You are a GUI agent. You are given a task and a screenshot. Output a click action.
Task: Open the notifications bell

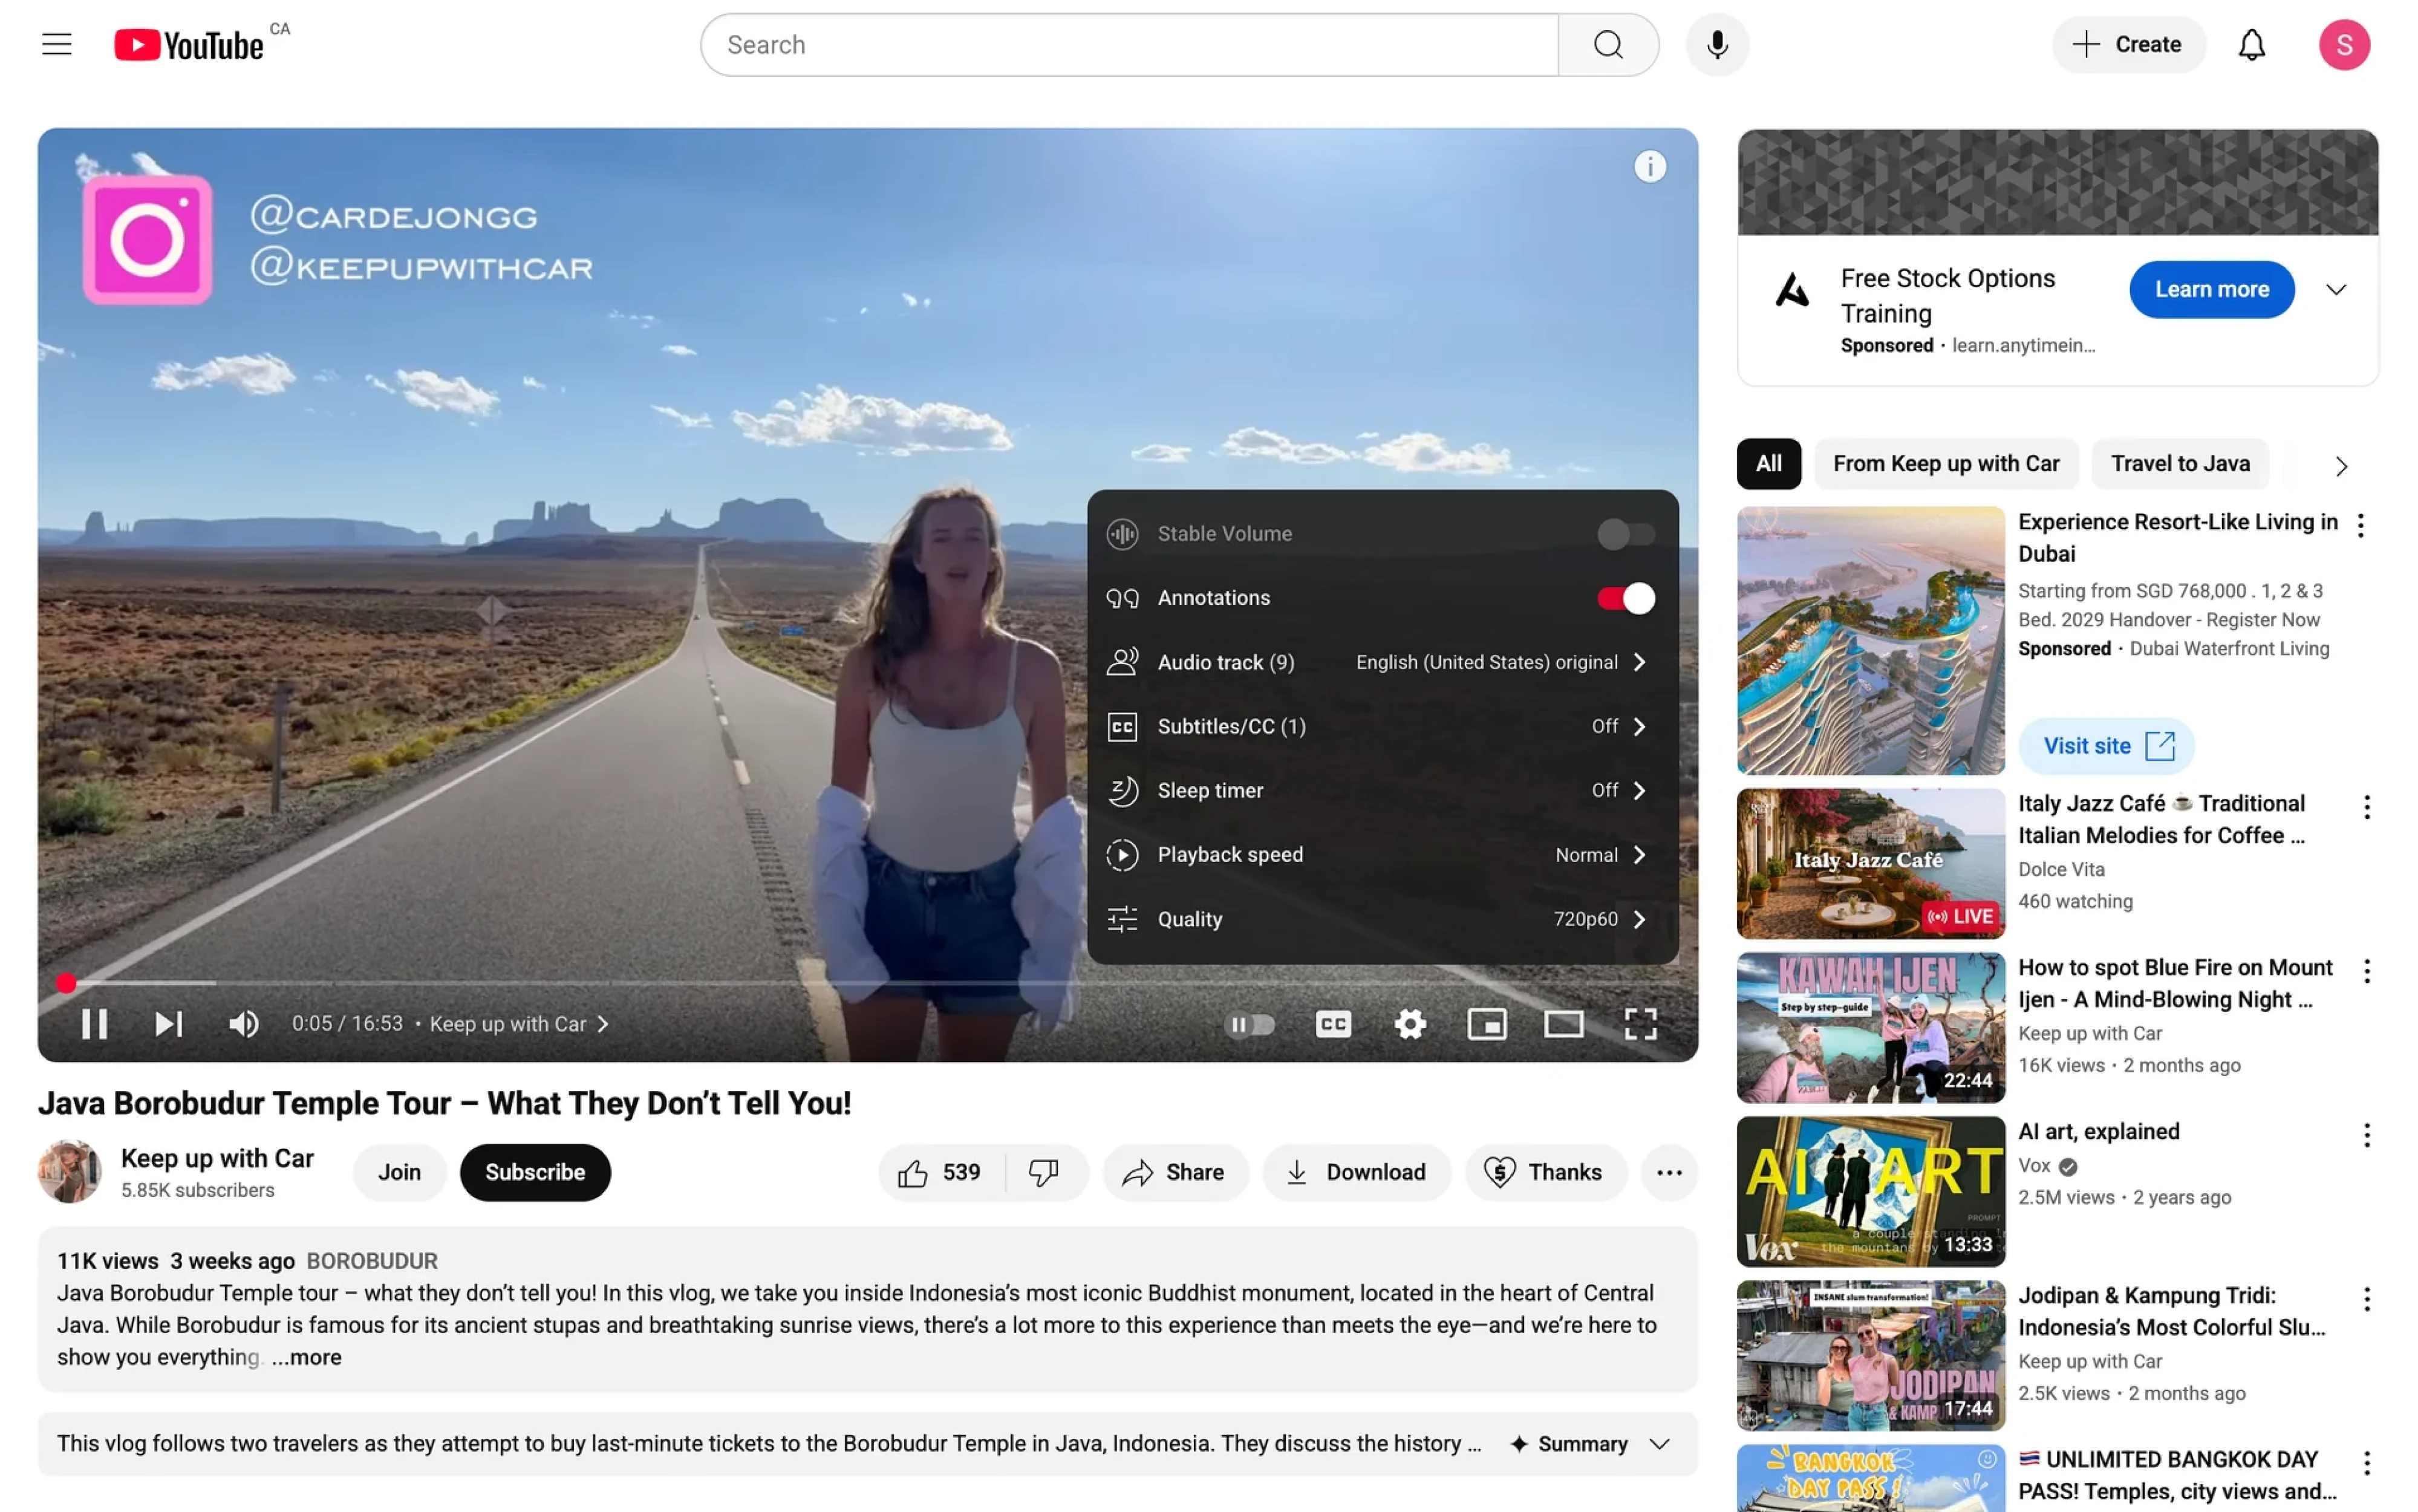[2251, 44]
